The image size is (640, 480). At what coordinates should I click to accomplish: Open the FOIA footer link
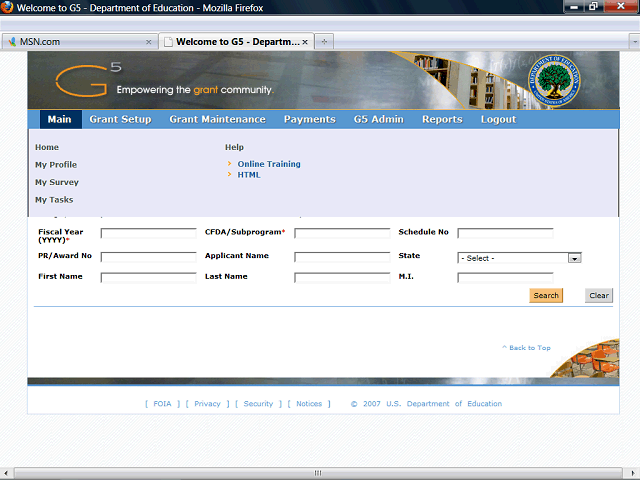pos(162,404)
